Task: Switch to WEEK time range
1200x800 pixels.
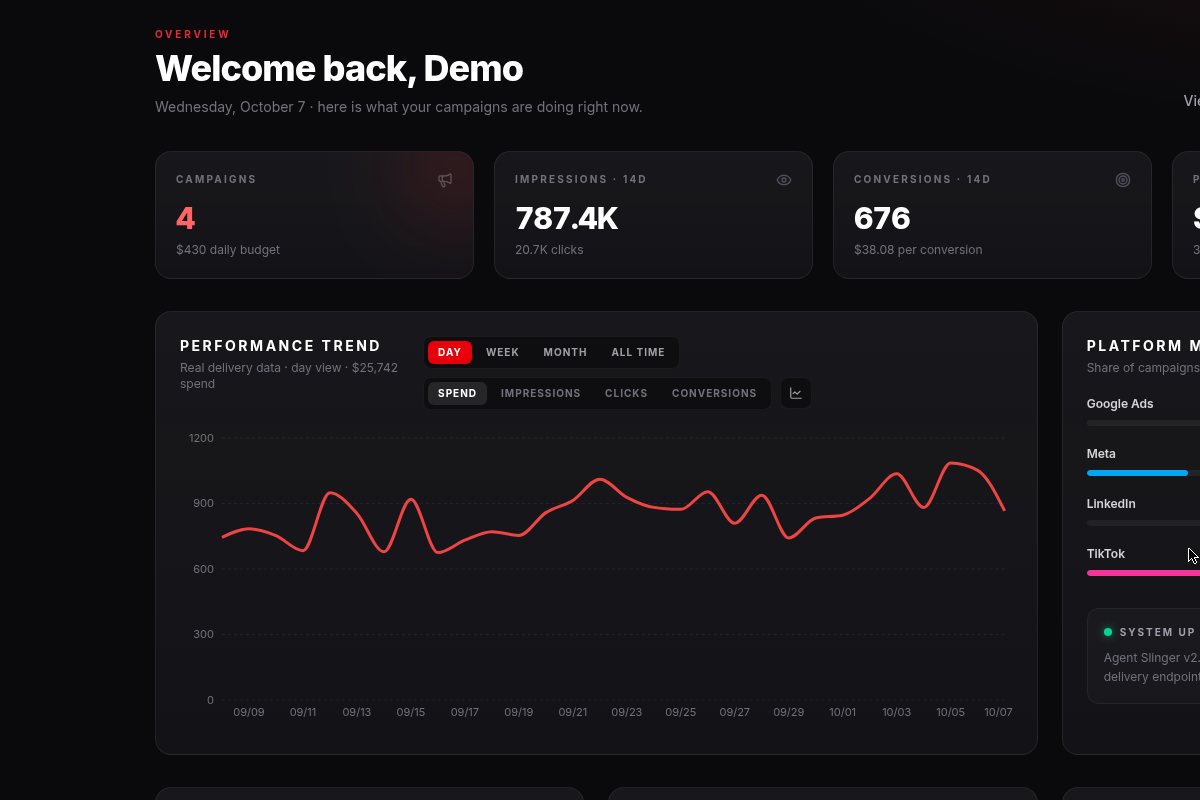Action: point(502,352)
